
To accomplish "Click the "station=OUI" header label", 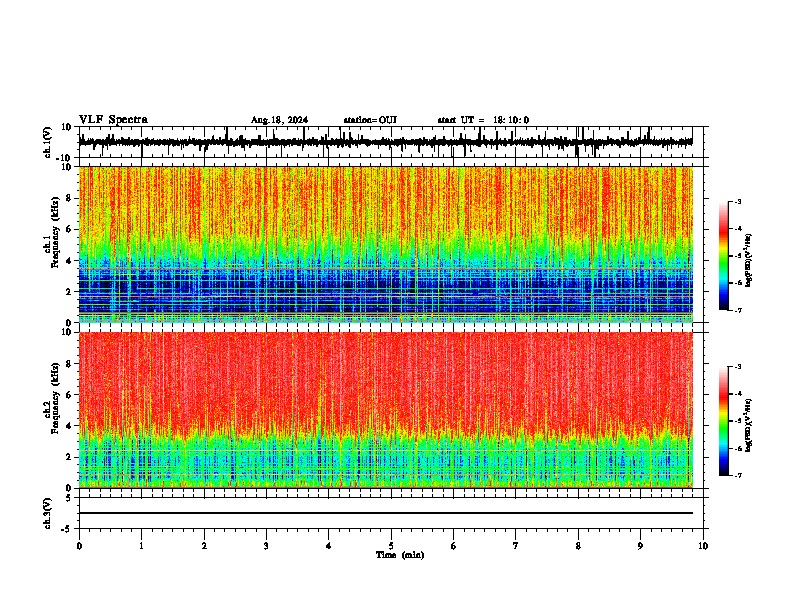I will point(370,120).
